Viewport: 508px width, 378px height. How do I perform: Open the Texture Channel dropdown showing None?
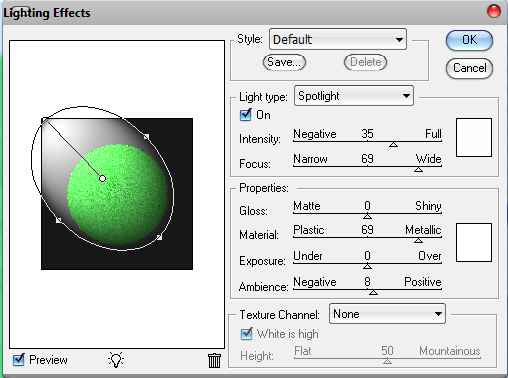click(387, 314)
